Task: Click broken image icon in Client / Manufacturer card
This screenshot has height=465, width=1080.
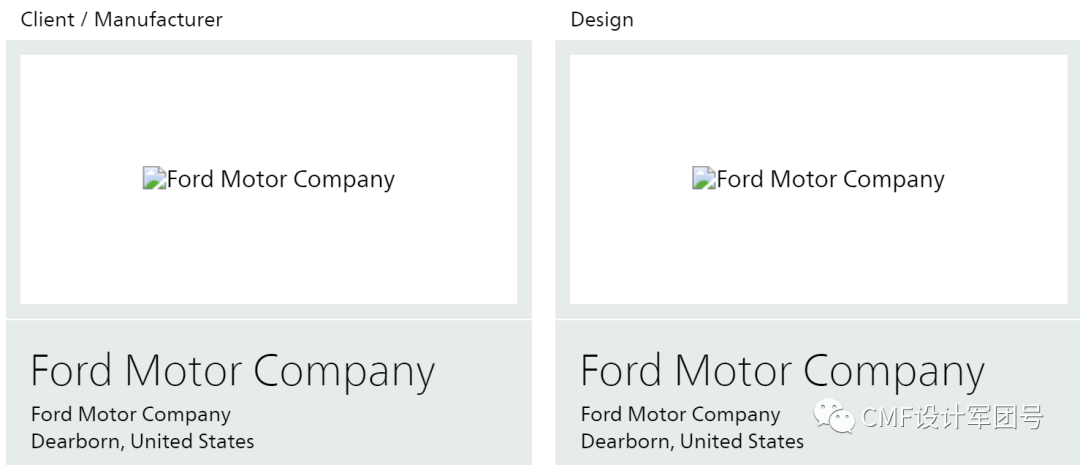Action: click(x=154, y=179)
